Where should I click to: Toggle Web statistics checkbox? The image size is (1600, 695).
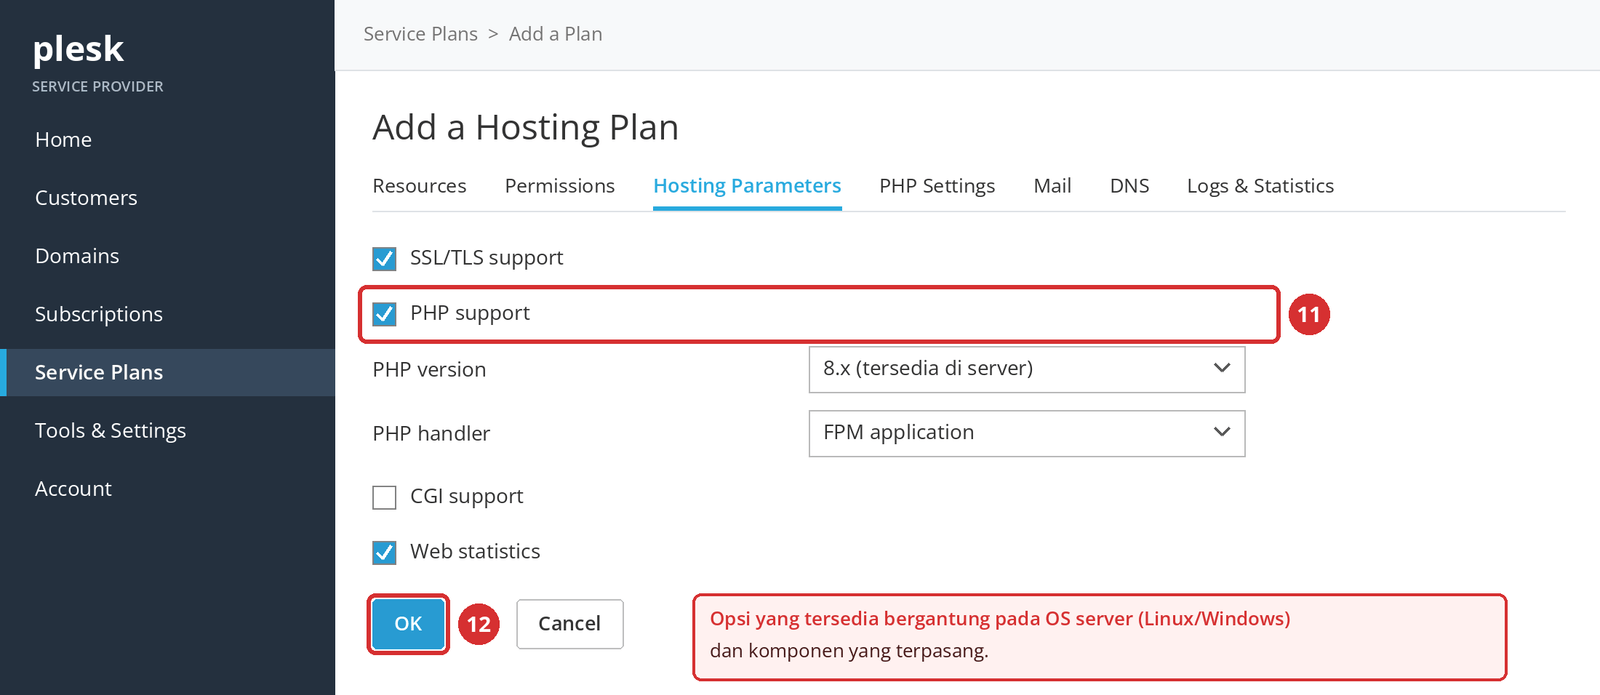pyautogui.click(x=385, y=552)
